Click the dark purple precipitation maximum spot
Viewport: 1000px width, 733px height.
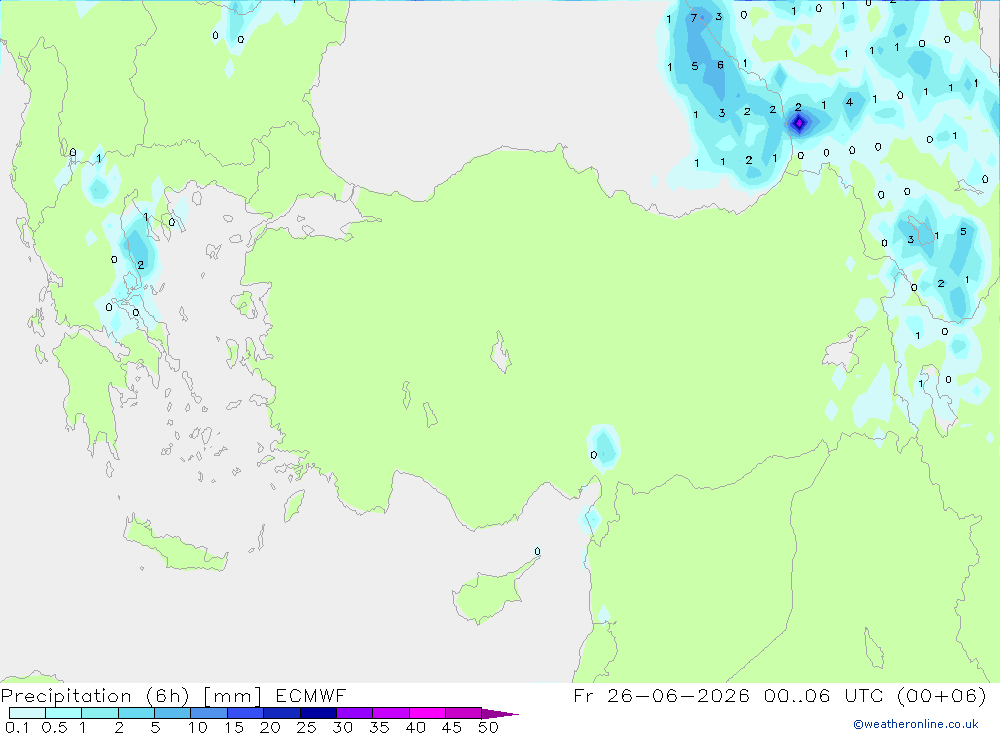[x=799, y=122]
